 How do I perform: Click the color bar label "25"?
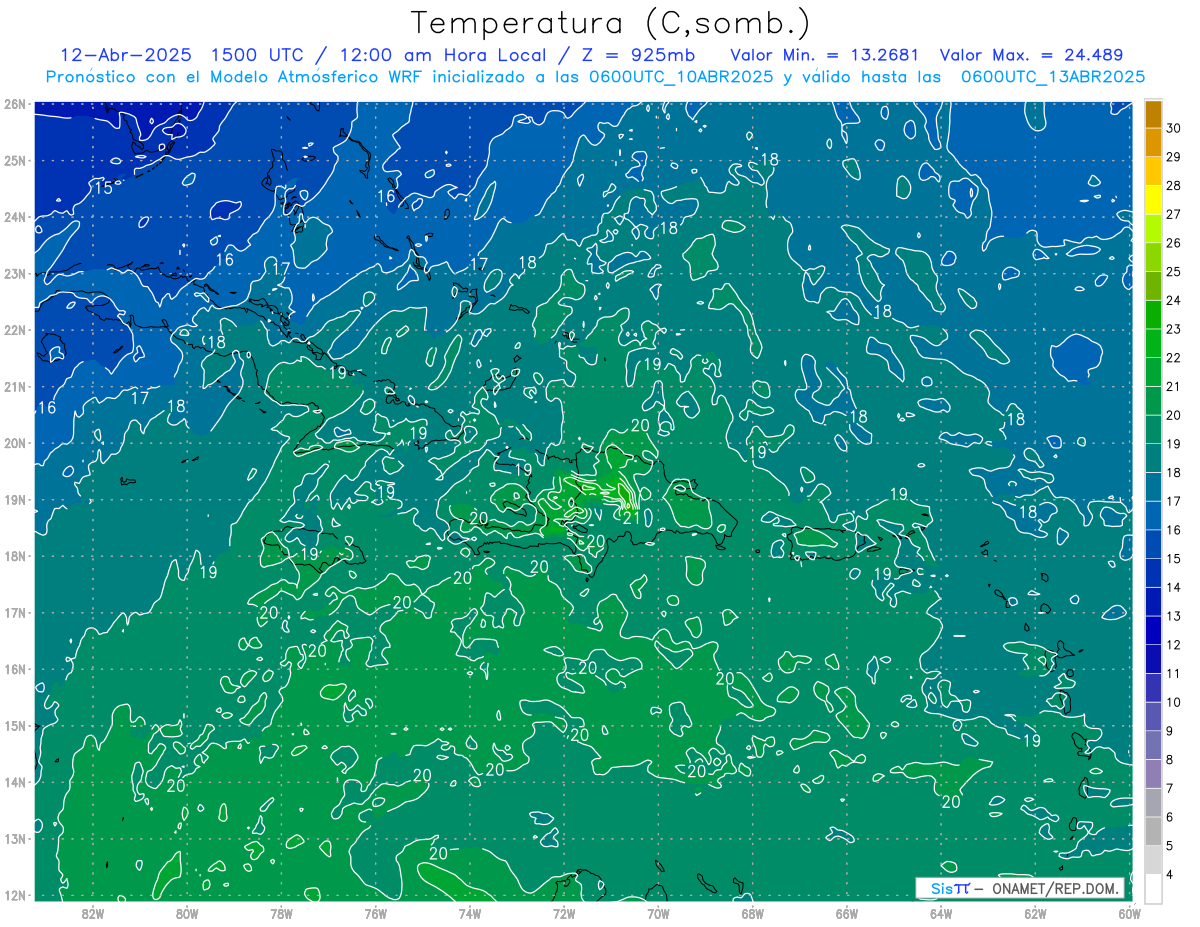[x=1173, y=272]
